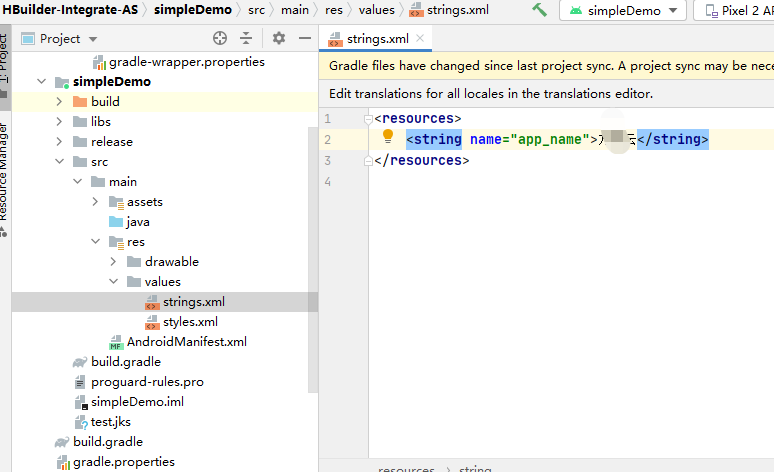This screenshot has width=774, height=472.
Task: Select test.jks keystore file
Action: coord(102,422)
